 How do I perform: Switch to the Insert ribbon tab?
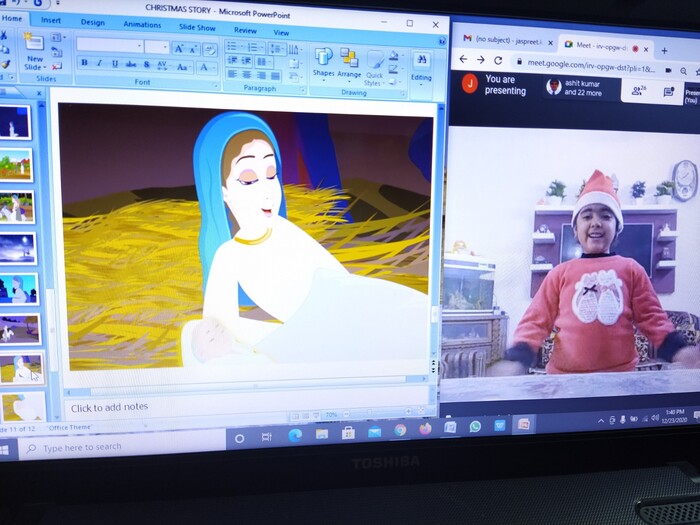[x=51, y=20]
